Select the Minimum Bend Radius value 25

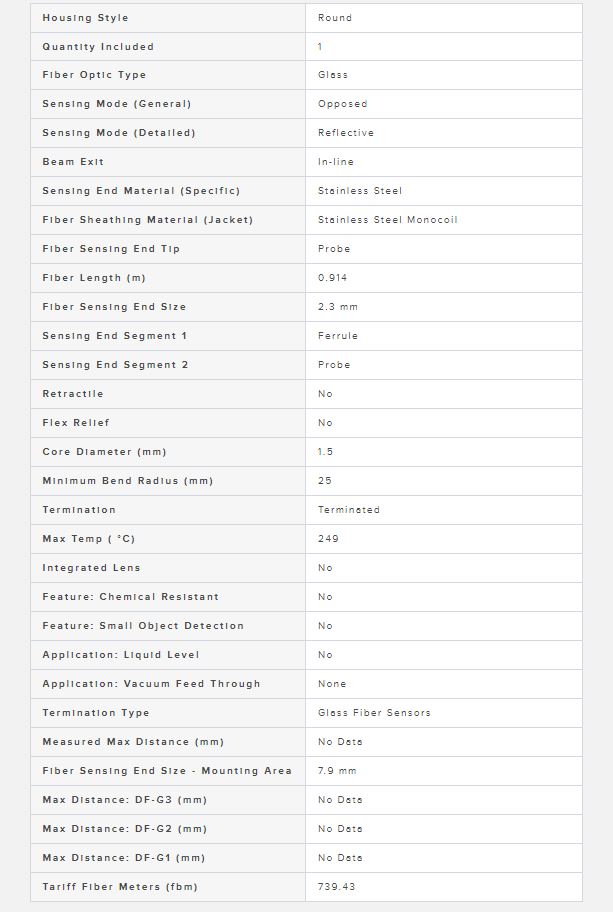click(325, 481)
